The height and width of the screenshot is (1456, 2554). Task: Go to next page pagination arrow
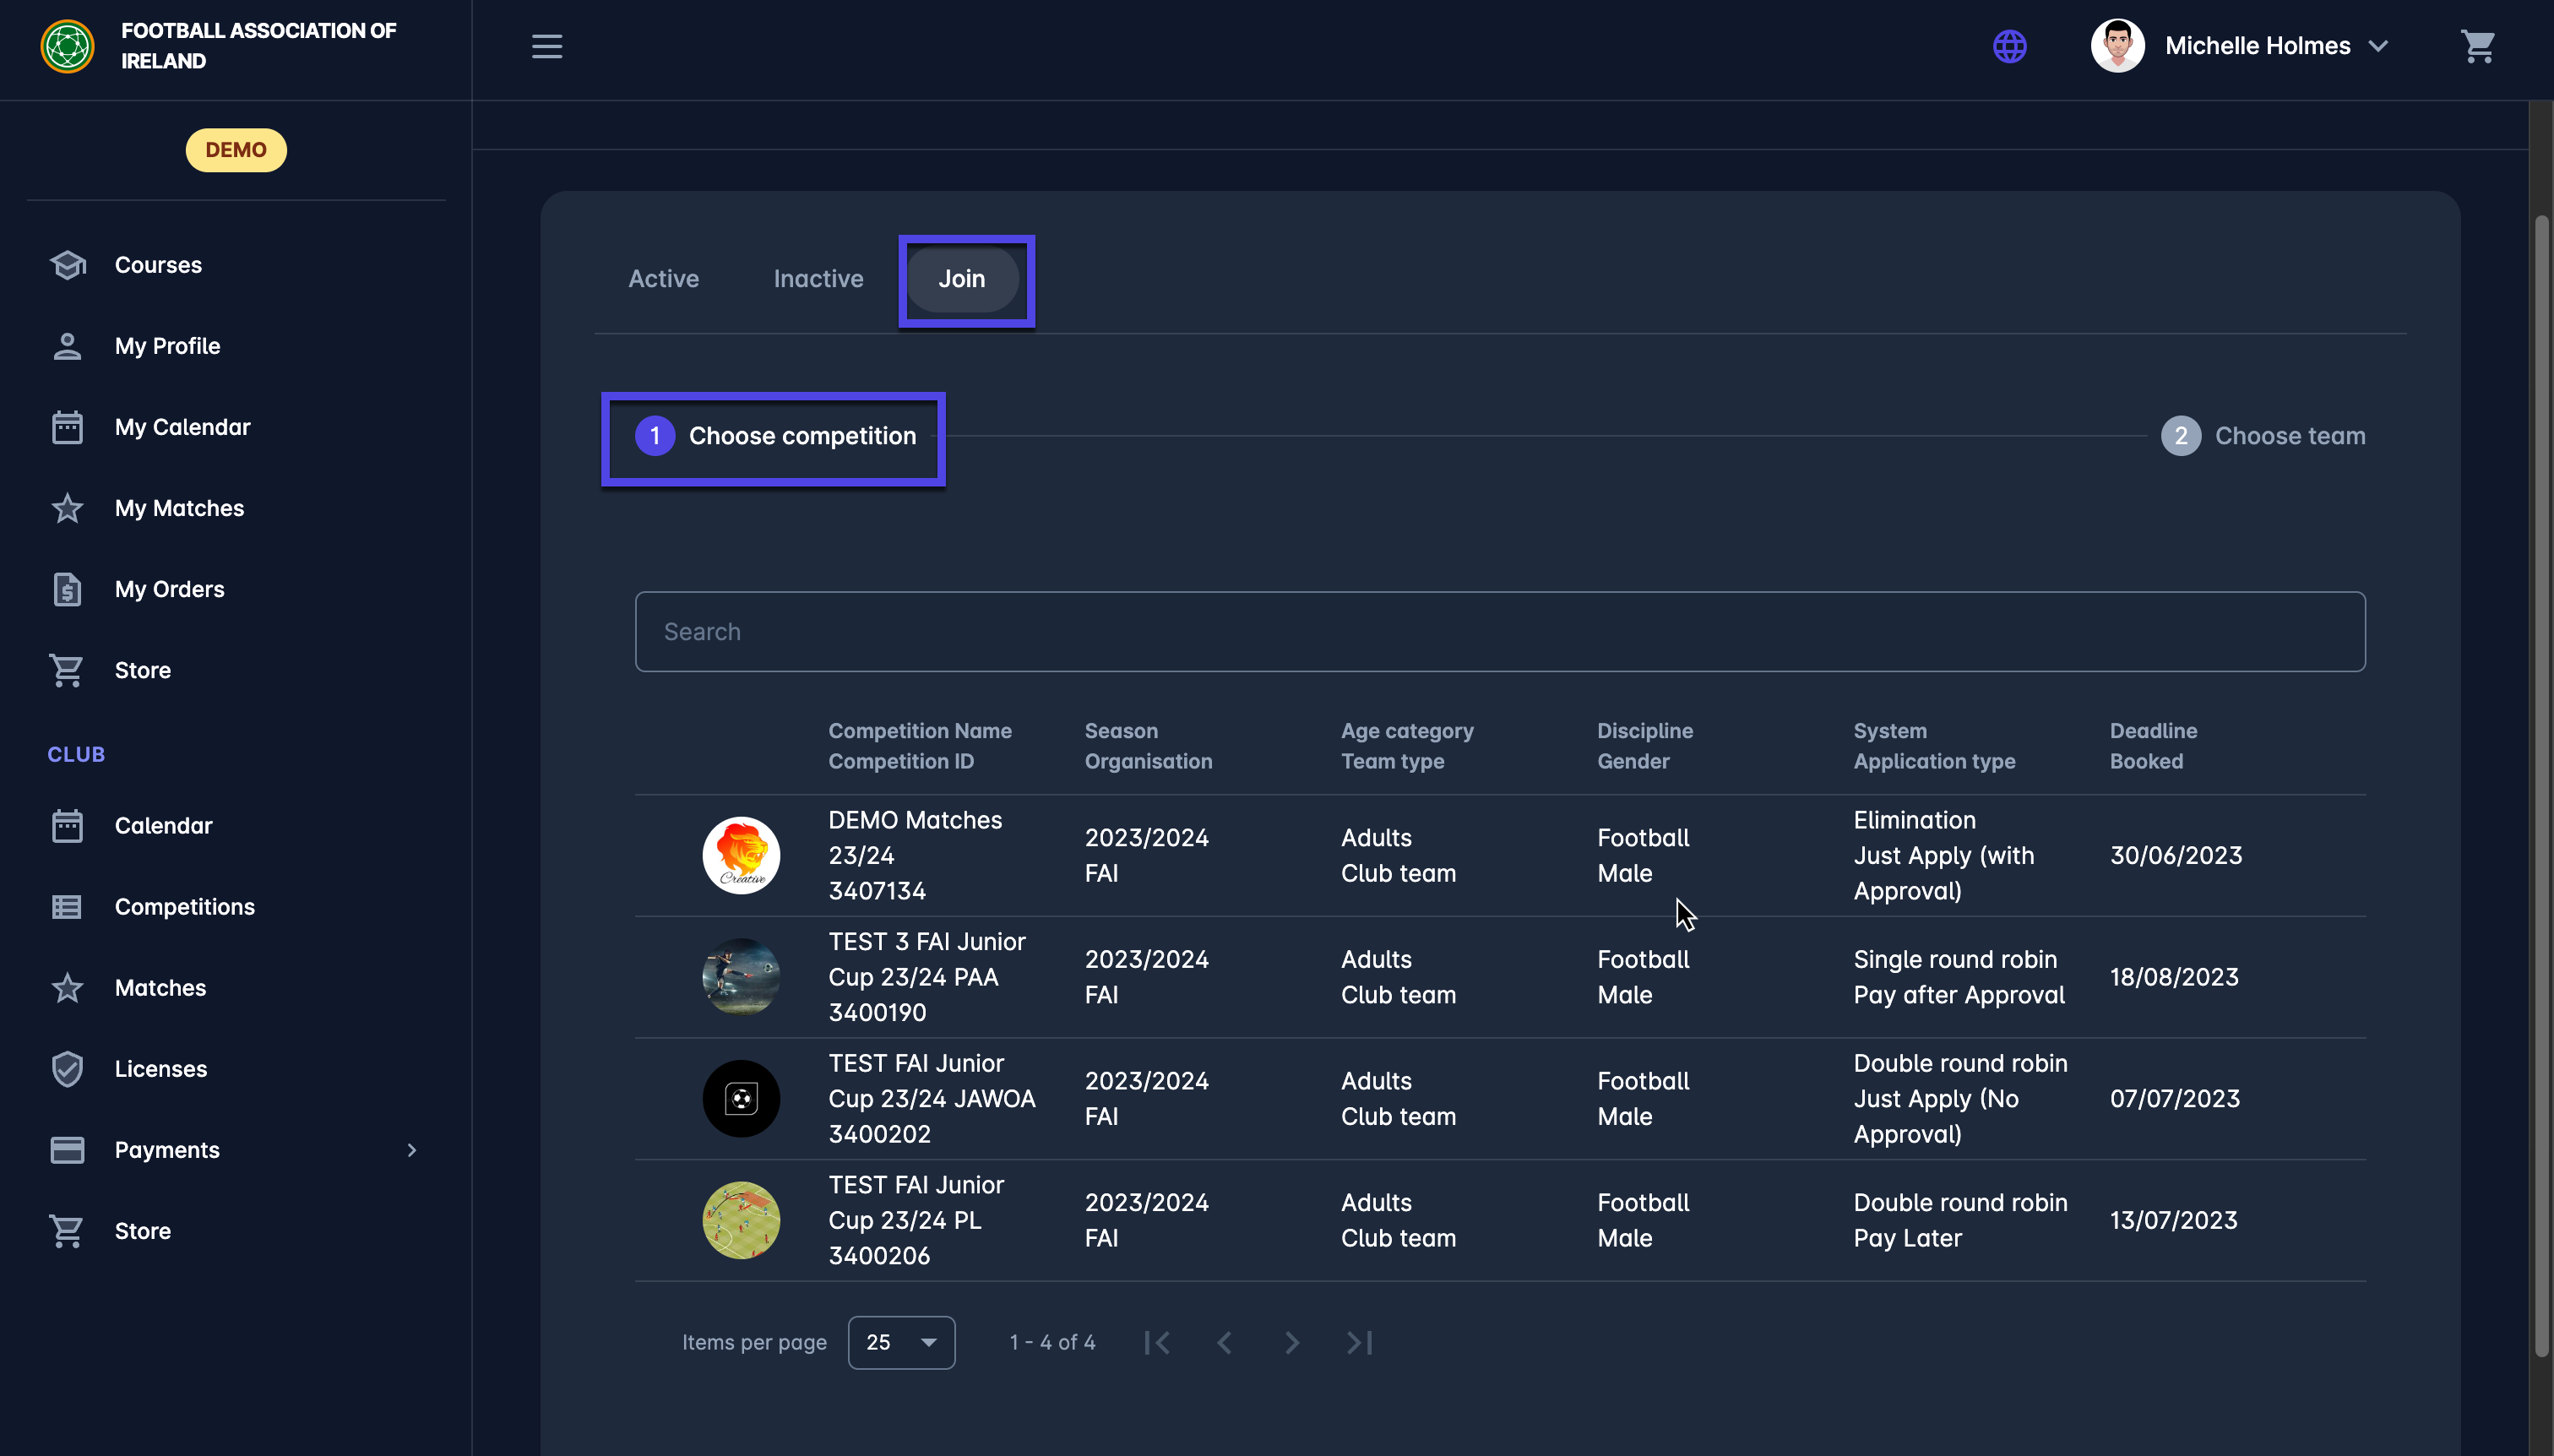1291,1342
